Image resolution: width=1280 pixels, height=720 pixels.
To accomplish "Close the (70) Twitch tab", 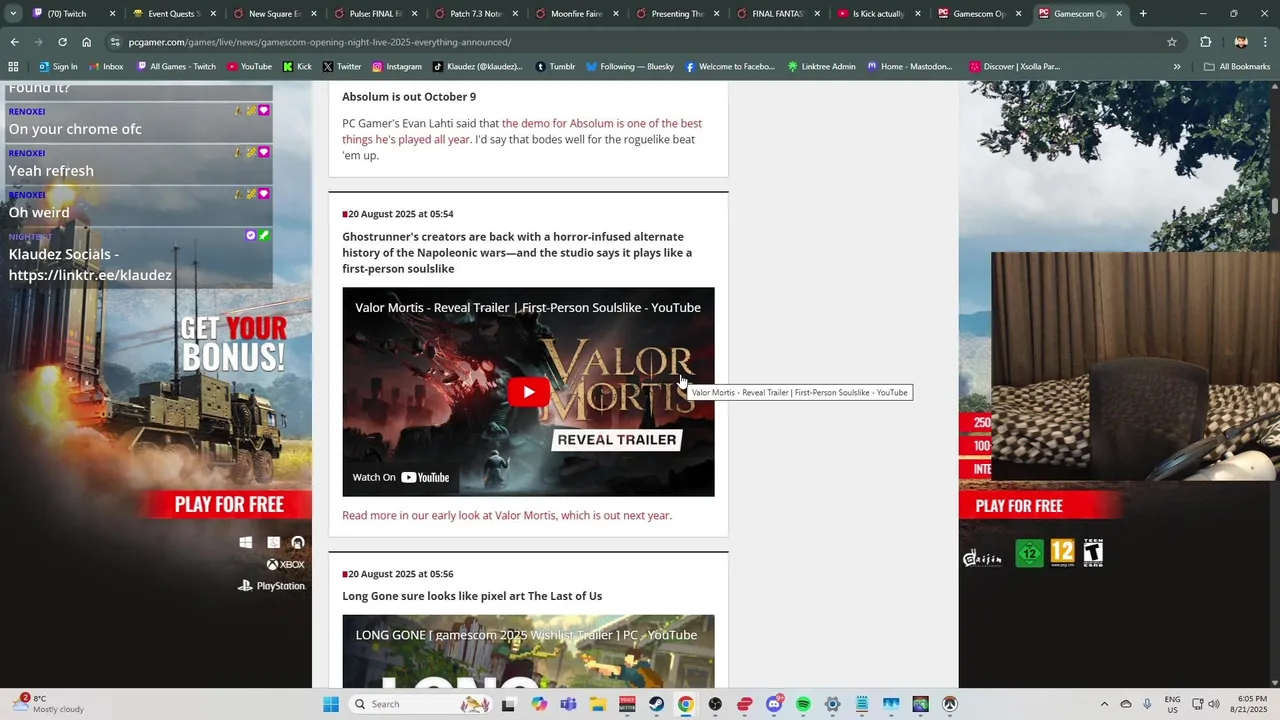I will click(x=112, y=14).
